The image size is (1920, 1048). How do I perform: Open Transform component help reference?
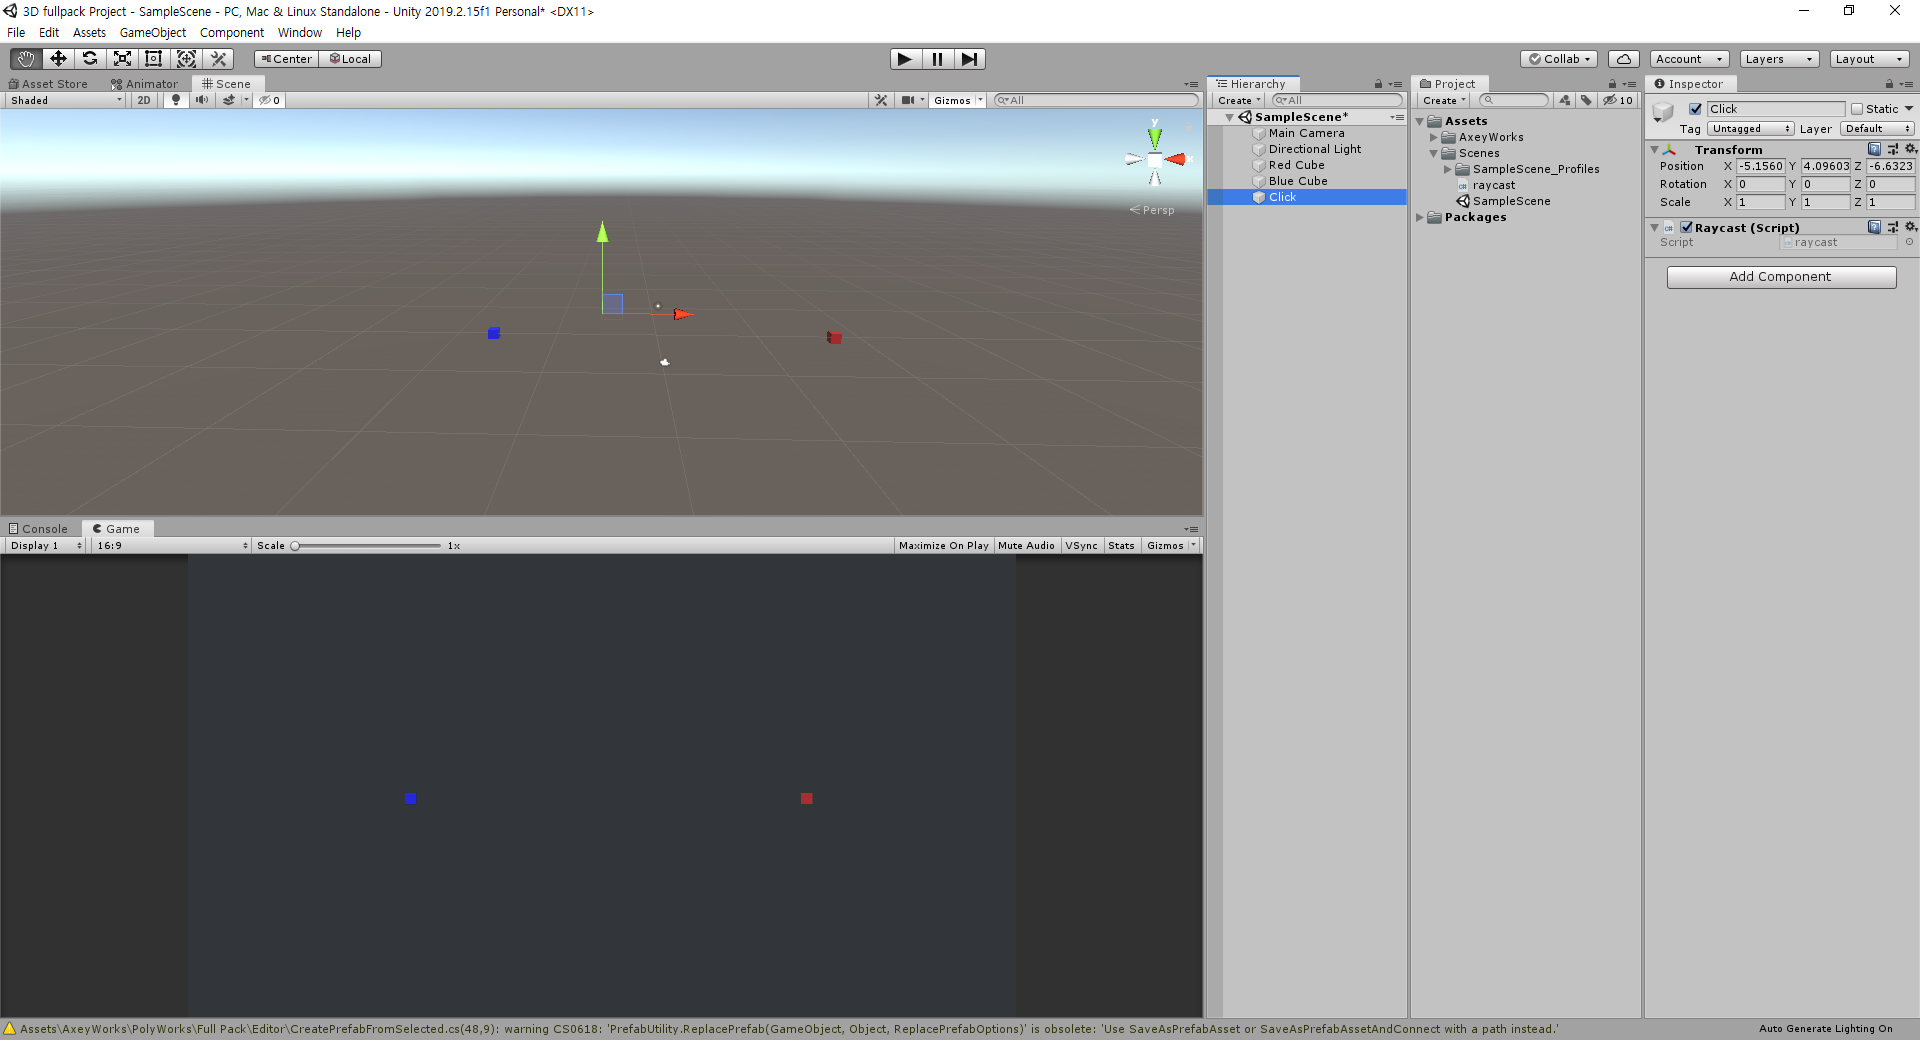click(1874, 149)
